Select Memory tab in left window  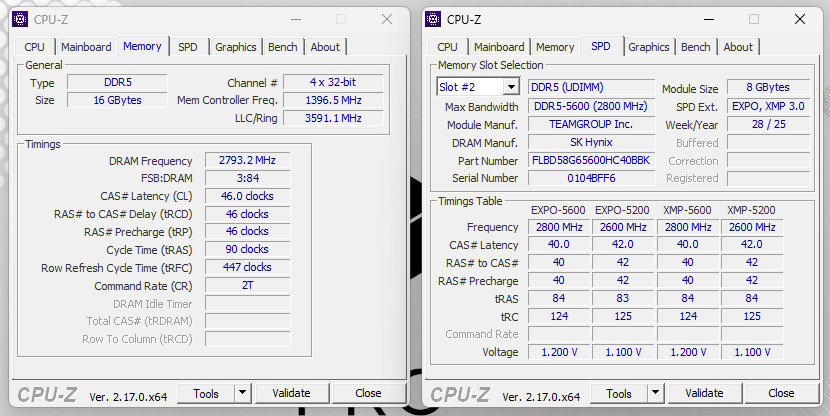(x=142, y=46)
